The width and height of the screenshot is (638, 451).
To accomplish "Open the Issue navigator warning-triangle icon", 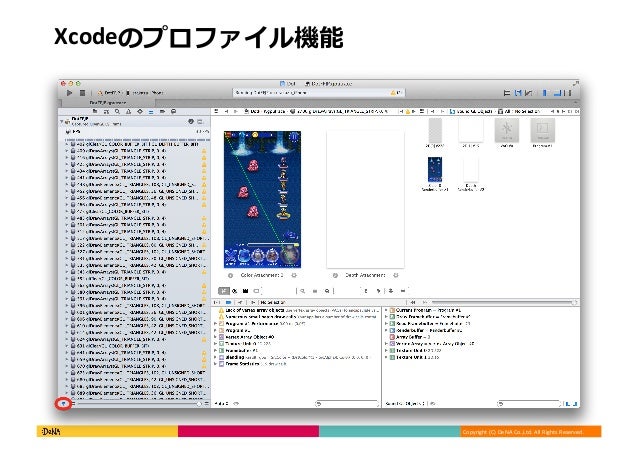I will point(129,111).
